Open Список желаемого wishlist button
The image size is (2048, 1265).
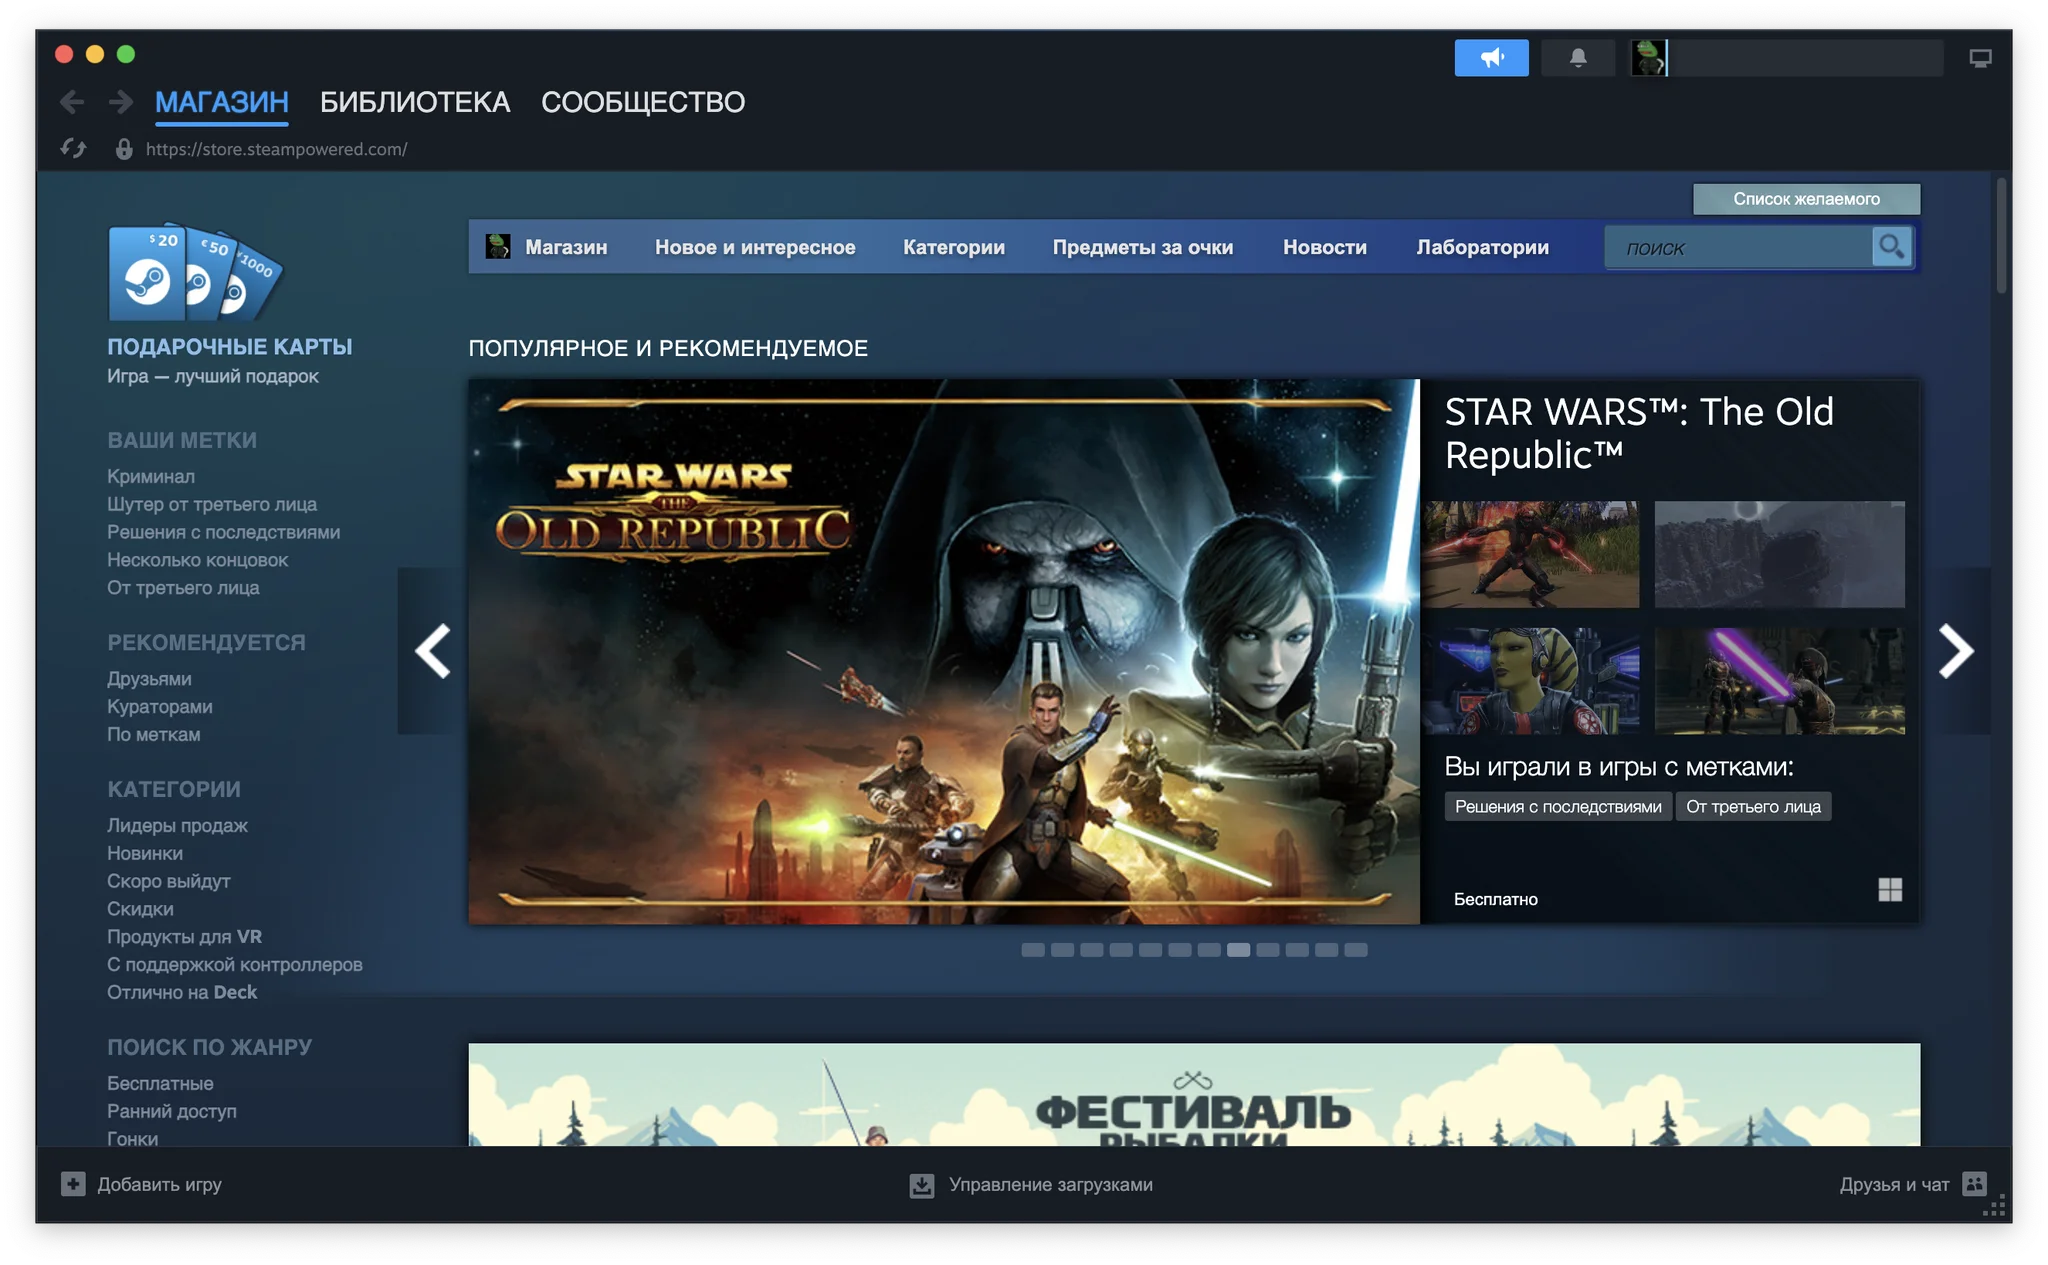click(x=1805, y=199)
